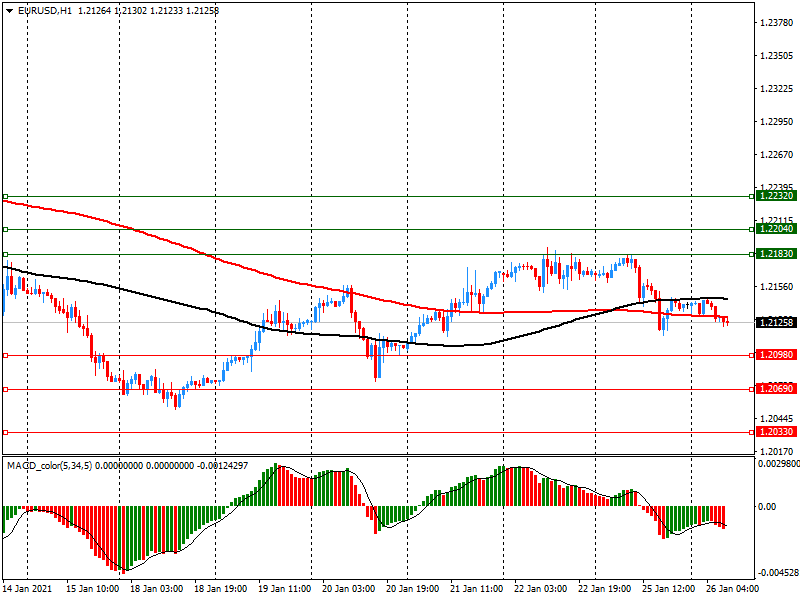Click the OHLC values 1.21264 1.21302 1.21233 1.21258
800x600 pixels.
pyautogui.click(x=148, y=10)
